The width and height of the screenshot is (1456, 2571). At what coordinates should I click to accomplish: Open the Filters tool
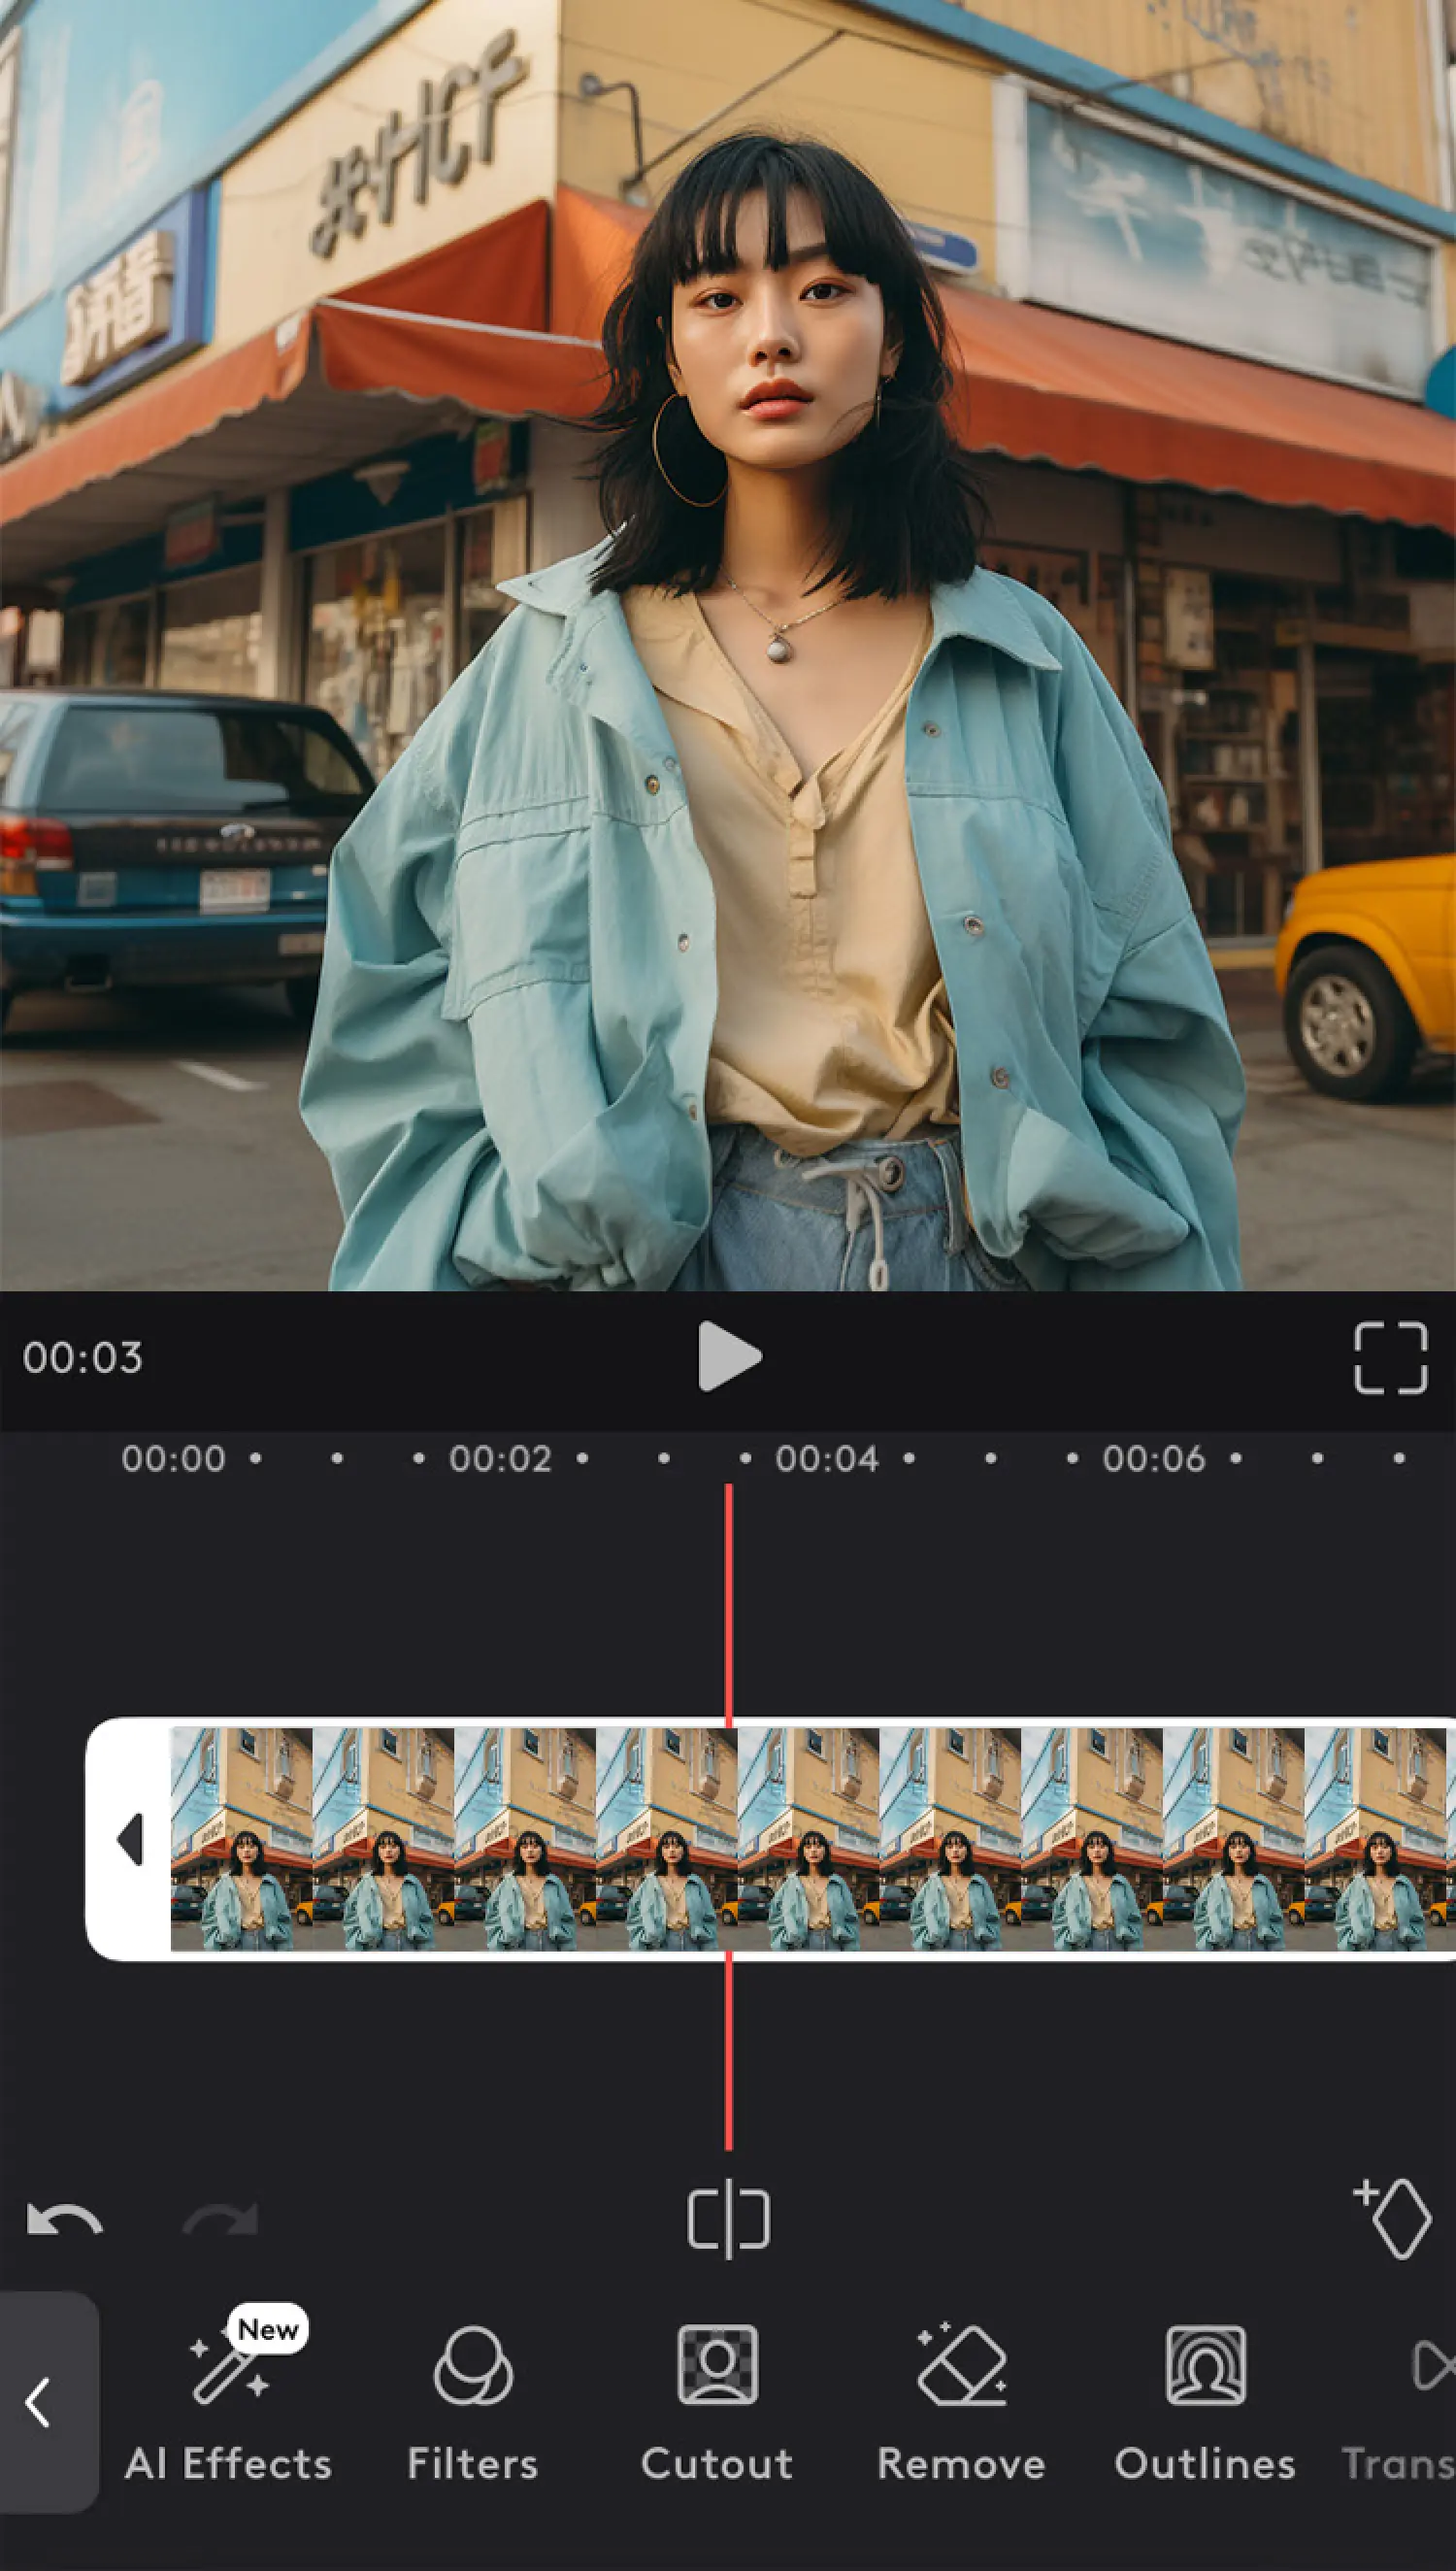[x=473, y=2400]
